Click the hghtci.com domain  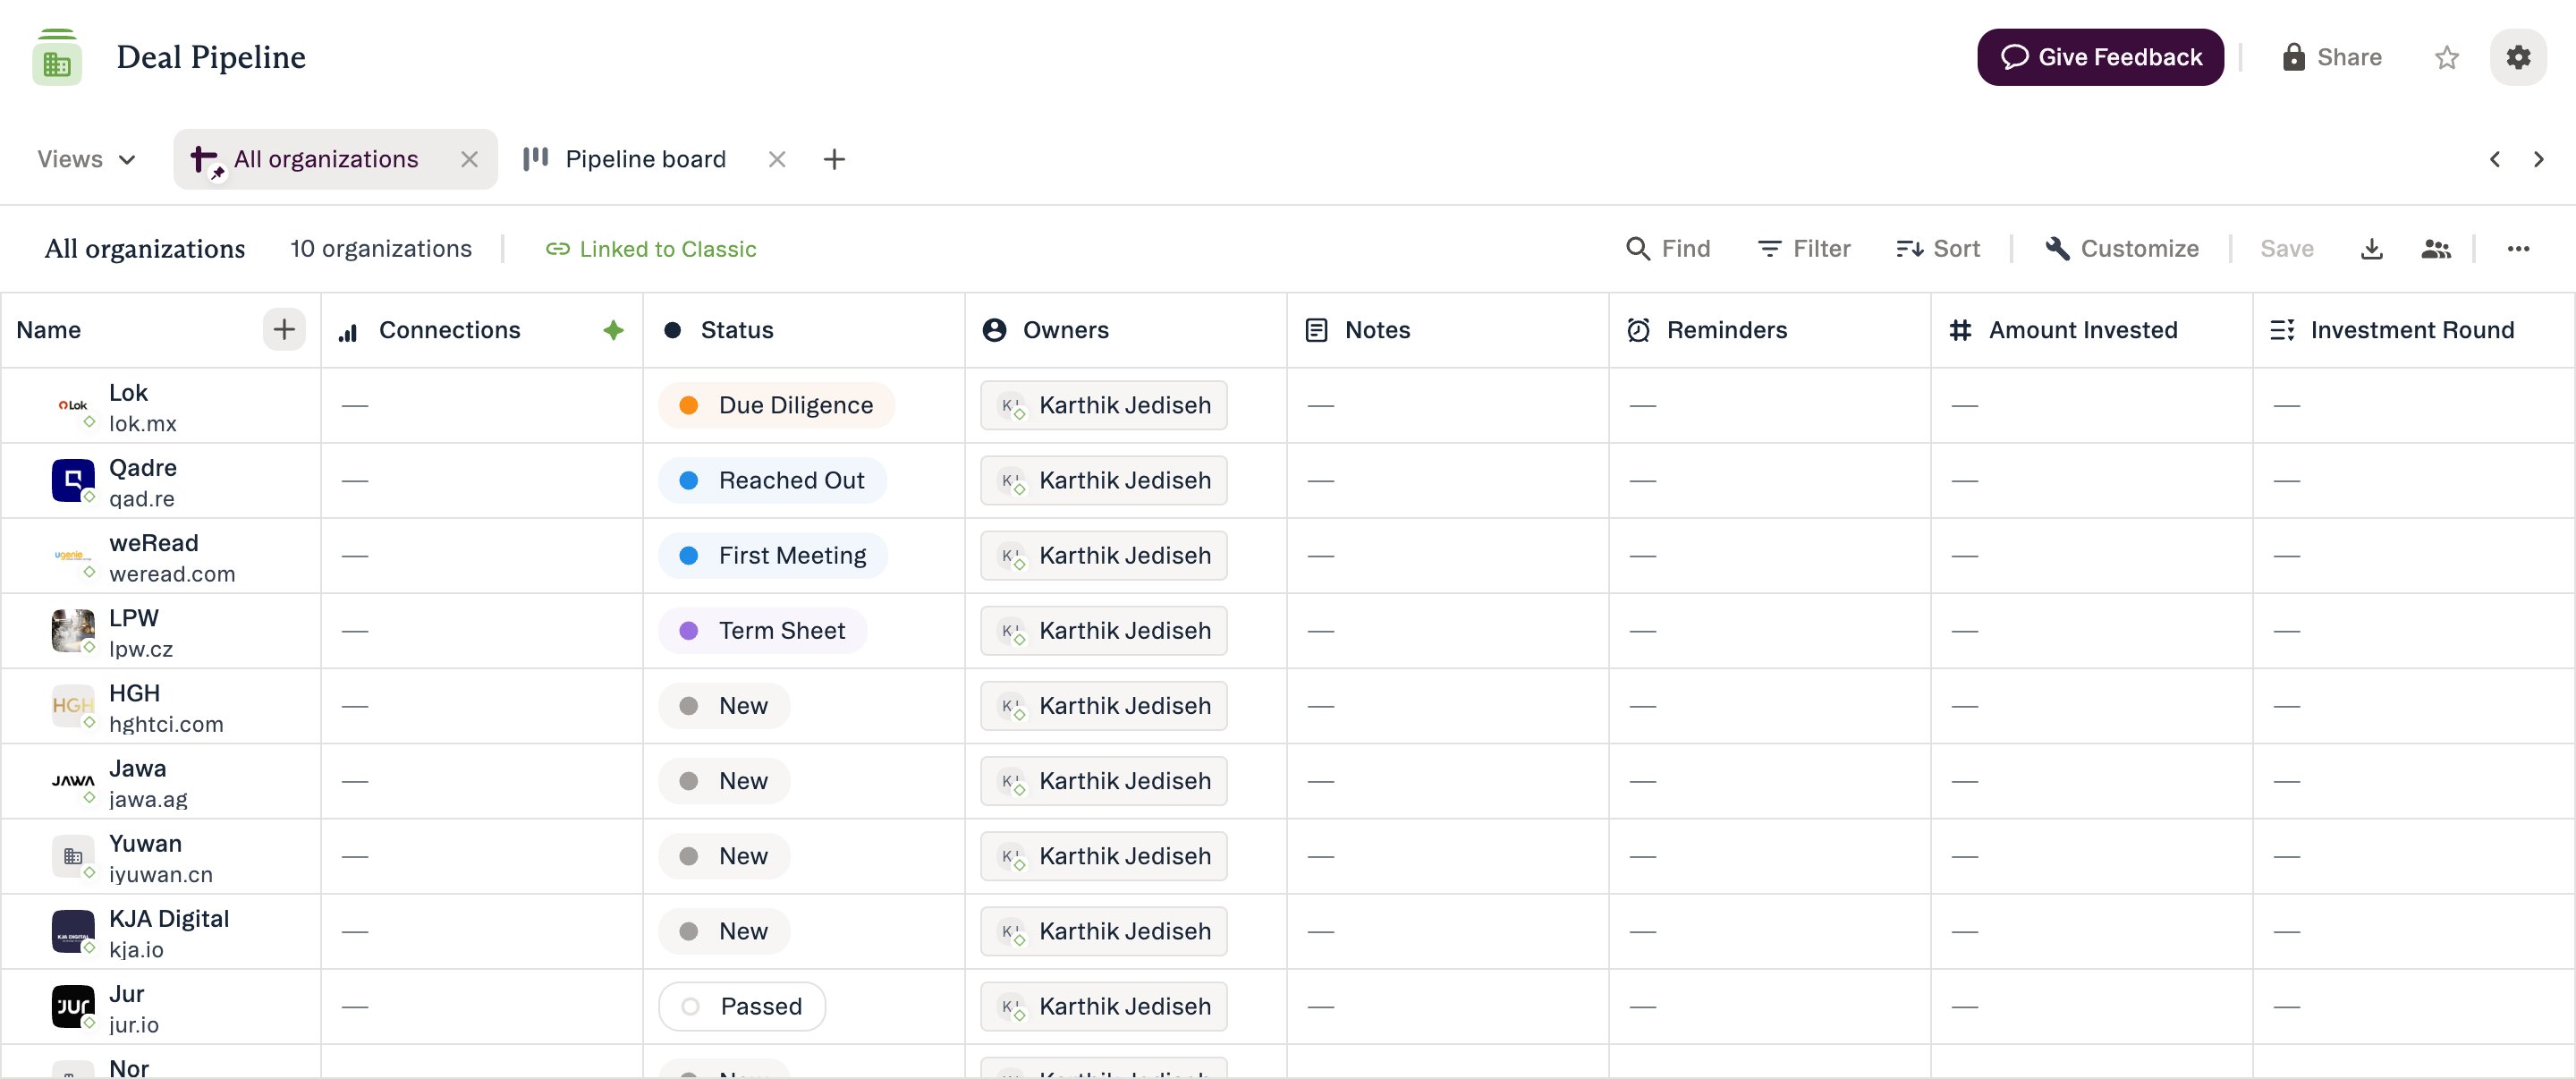click(x=166, y=724)
